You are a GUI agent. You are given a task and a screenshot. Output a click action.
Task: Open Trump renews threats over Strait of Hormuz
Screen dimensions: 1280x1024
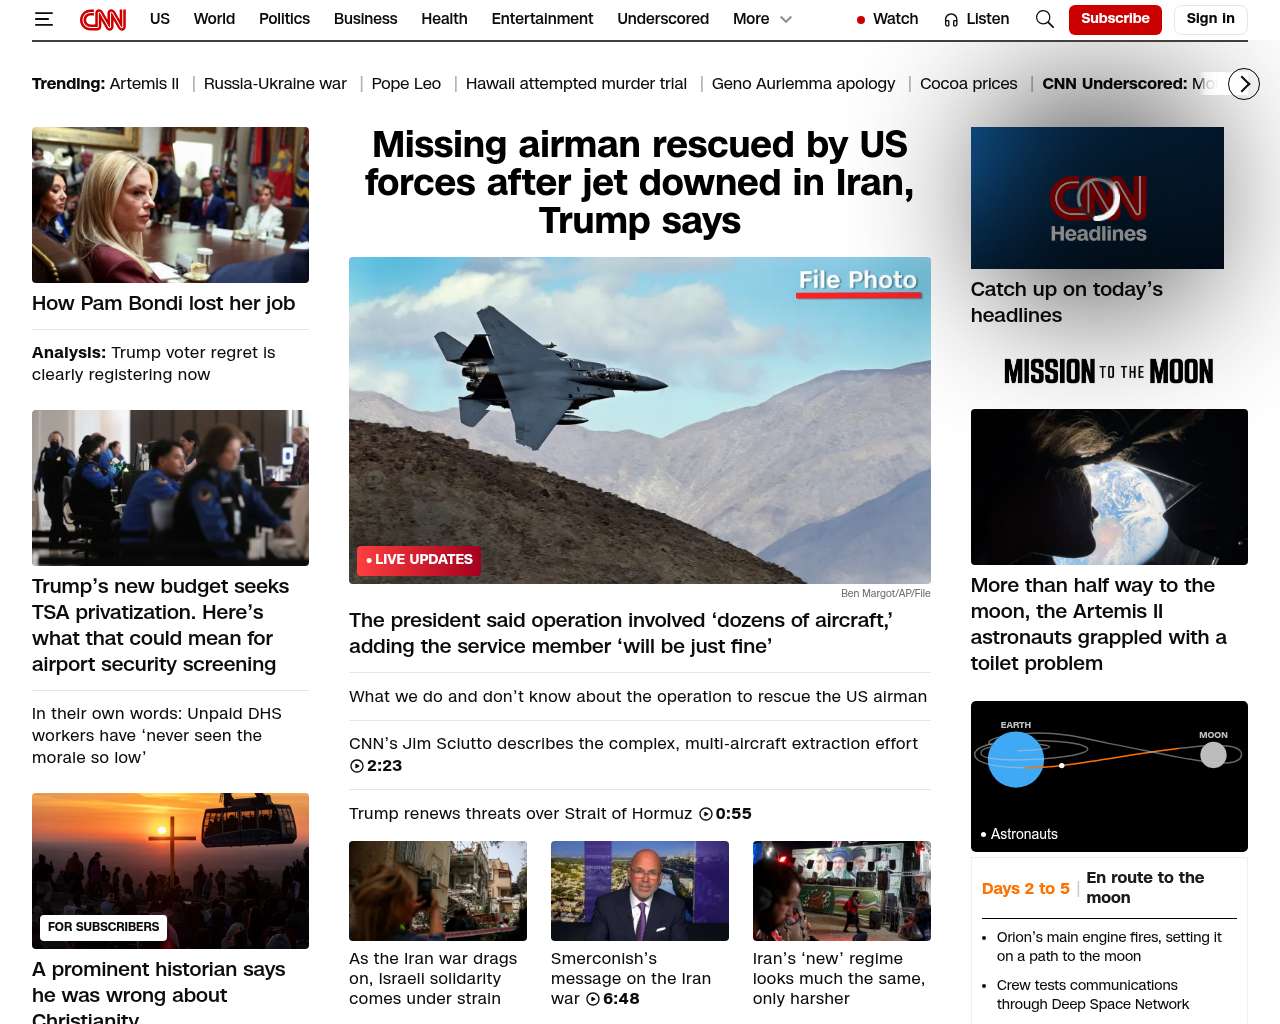click(520, 814)
